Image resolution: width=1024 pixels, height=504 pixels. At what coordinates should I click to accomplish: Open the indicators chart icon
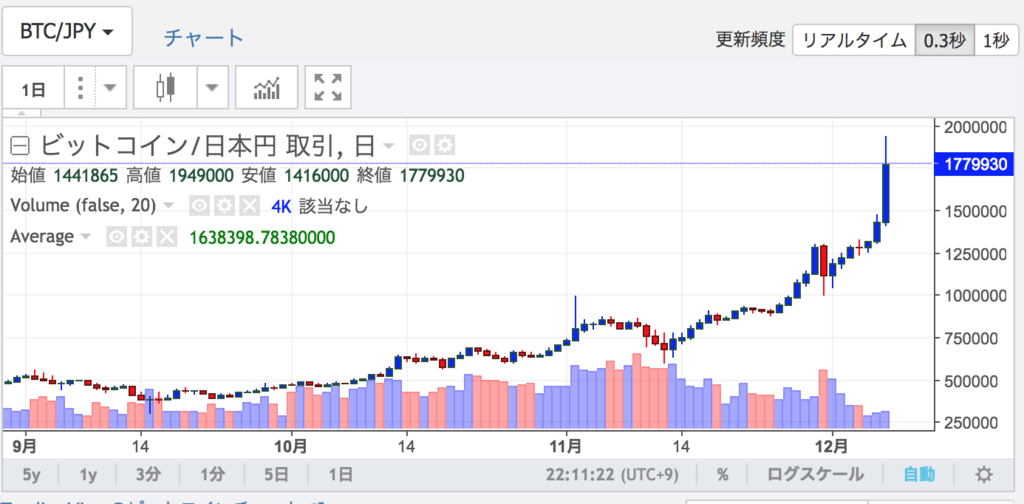click(x=266, y=87)
